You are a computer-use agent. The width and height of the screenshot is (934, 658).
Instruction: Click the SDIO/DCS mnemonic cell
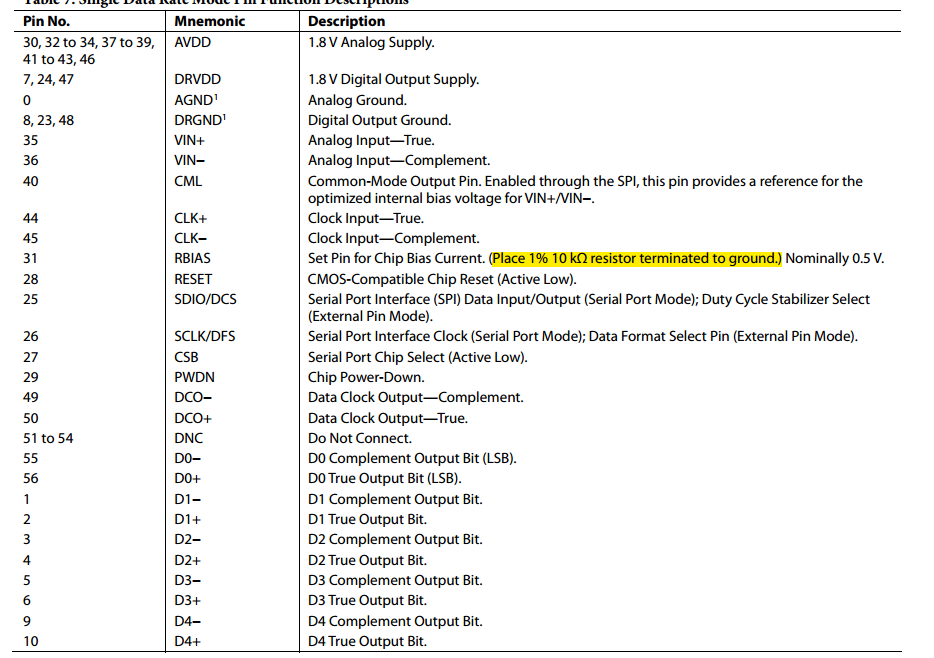click(206, 299)
